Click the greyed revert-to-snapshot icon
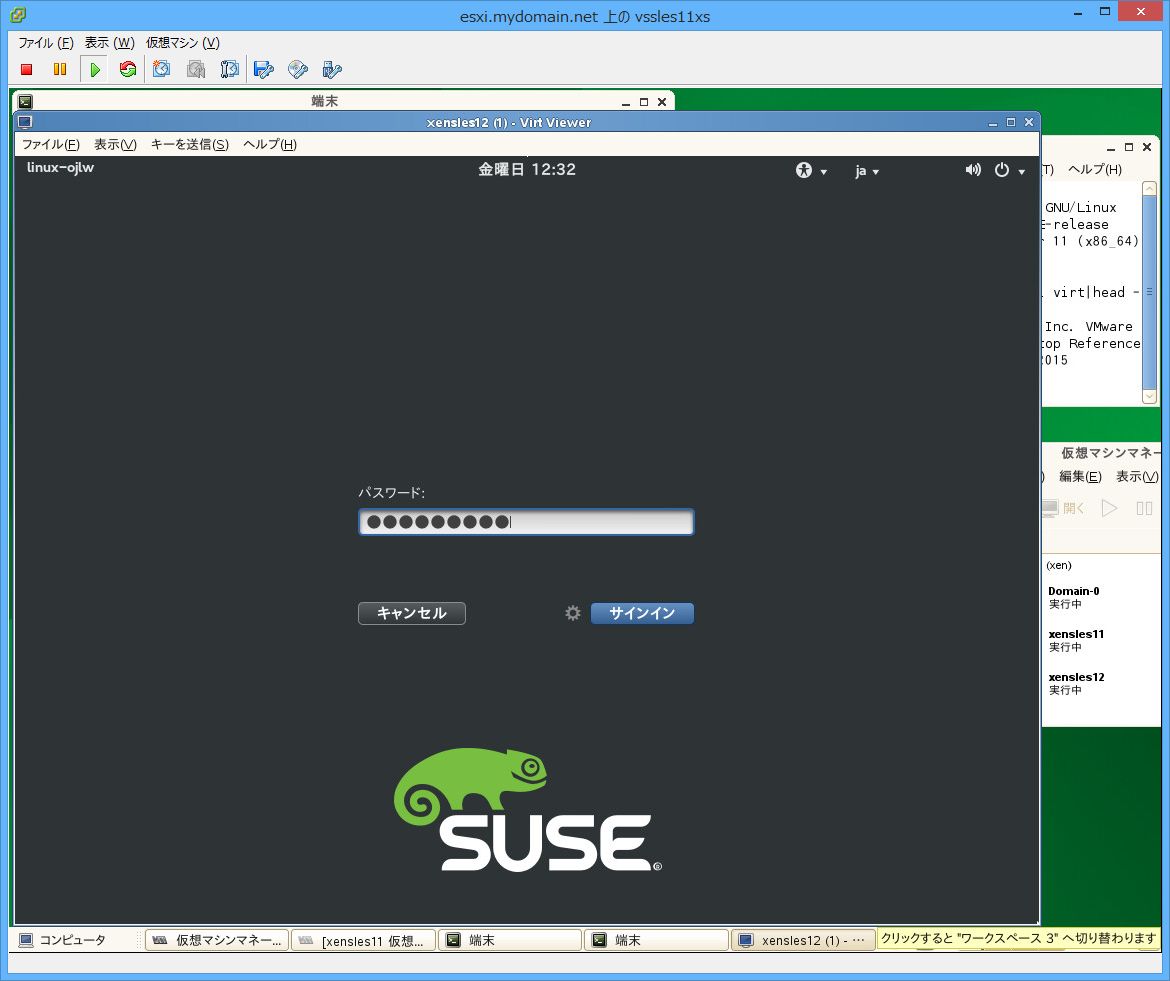Viewport: 1170px width, 981px height. pyautogui.click(x=195, y=69)
